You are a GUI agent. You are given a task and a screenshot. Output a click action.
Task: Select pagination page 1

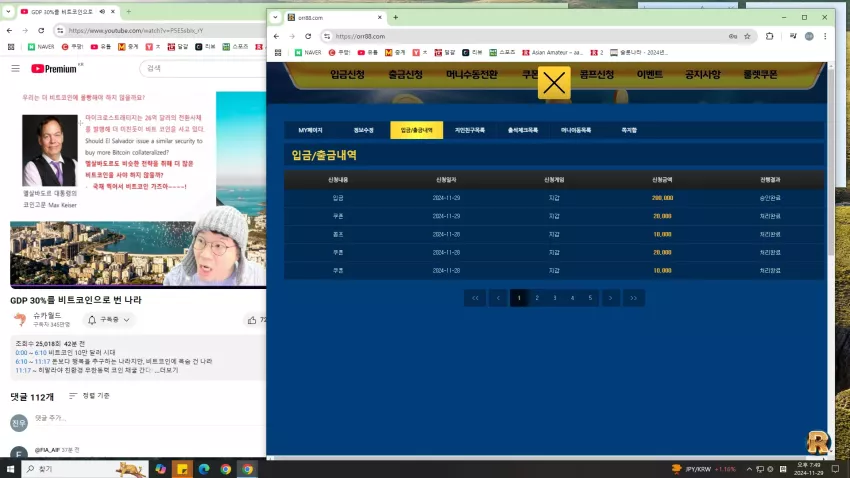(519, 298)
